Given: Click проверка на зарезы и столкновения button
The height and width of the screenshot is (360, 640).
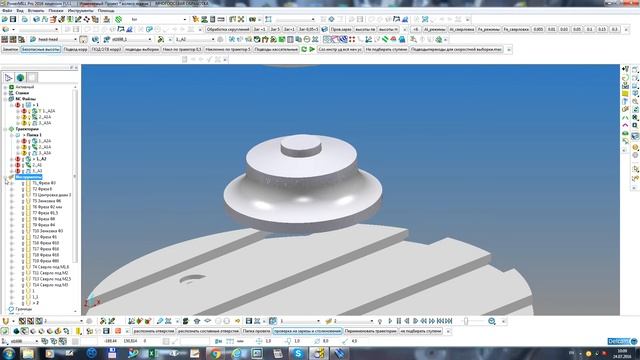Looking at the screenshot, I should [x=307, y=331].
